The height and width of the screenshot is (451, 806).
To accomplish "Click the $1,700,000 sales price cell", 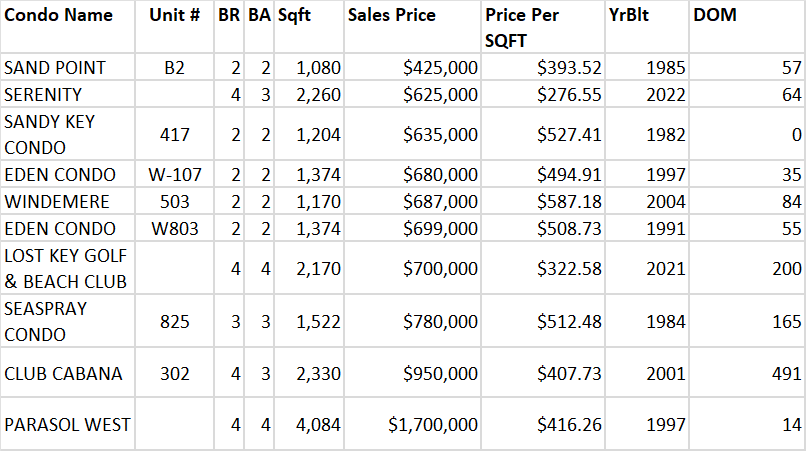I will click(x=433, y=425).
